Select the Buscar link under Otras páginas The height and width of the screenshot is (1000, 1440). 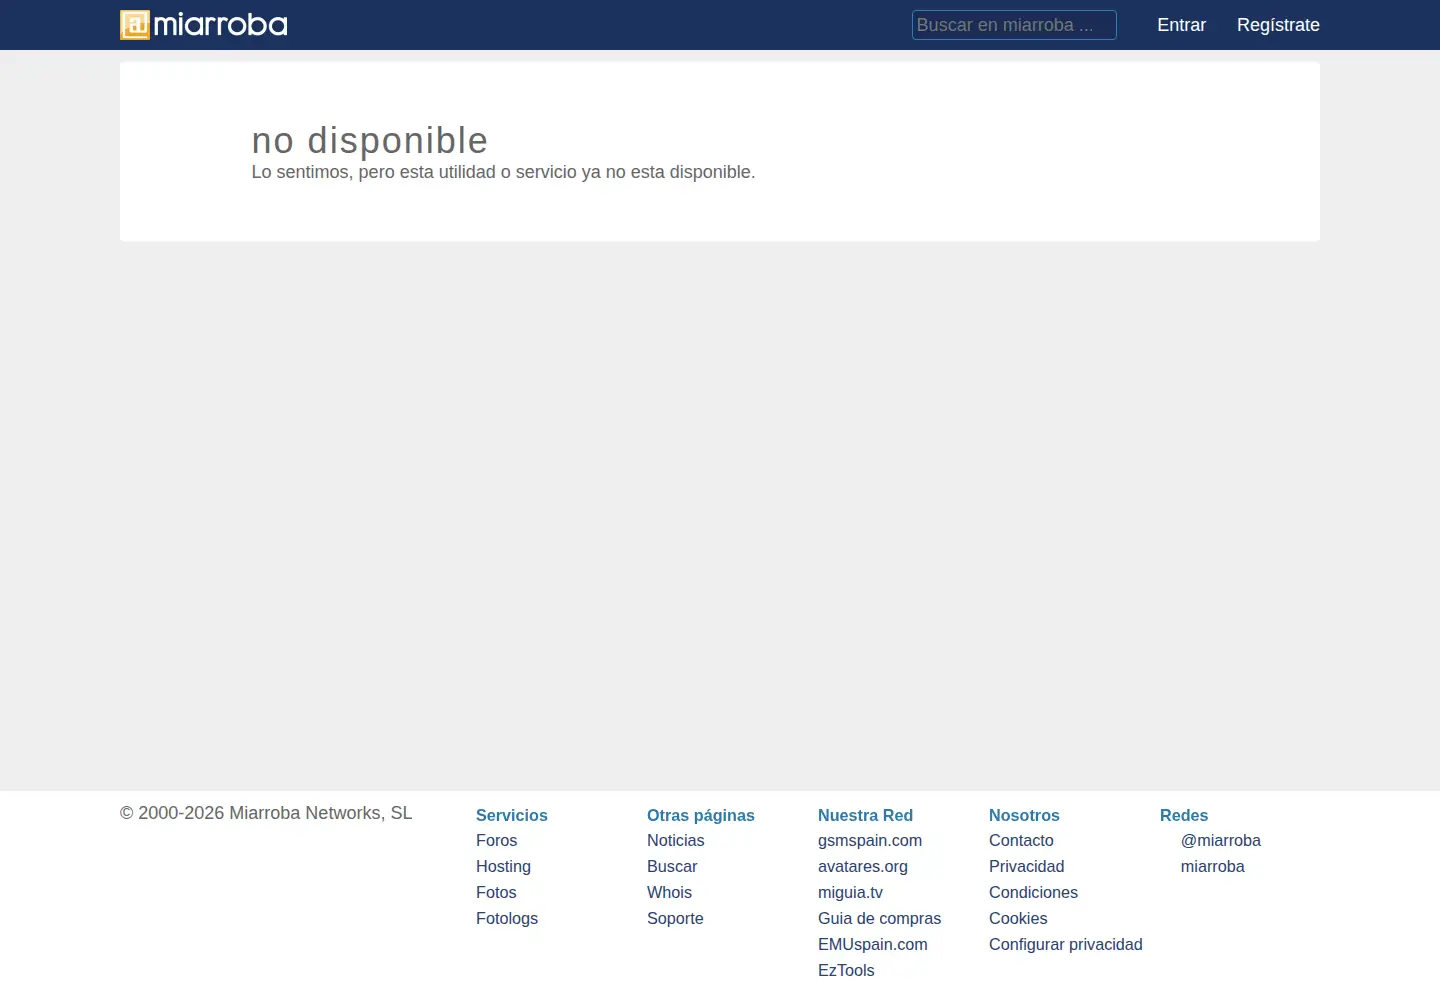coord(672,867)
